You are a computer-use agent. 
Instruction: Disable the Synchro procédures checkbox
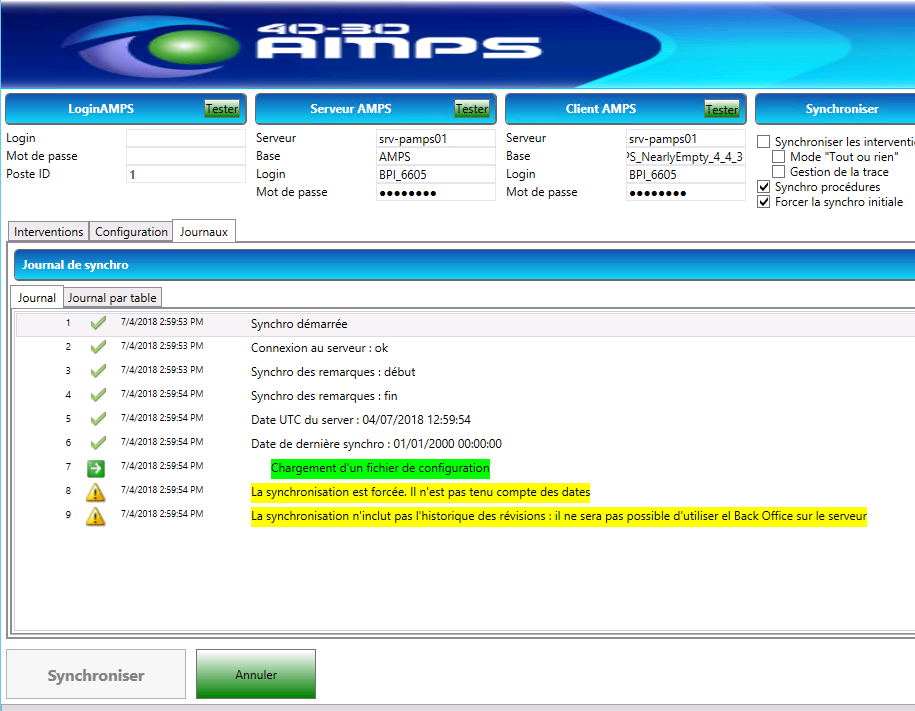764,187
